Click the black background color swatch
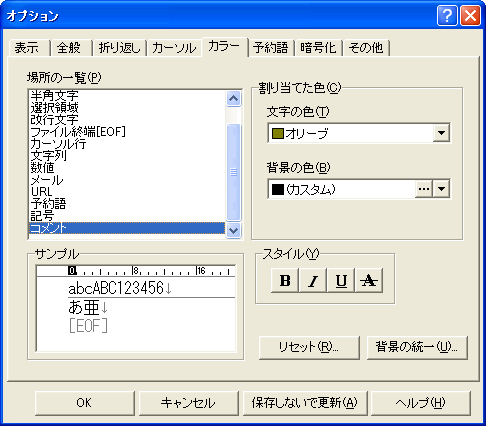The width and height of the screenshot is (486, 426). pos(278,189)
